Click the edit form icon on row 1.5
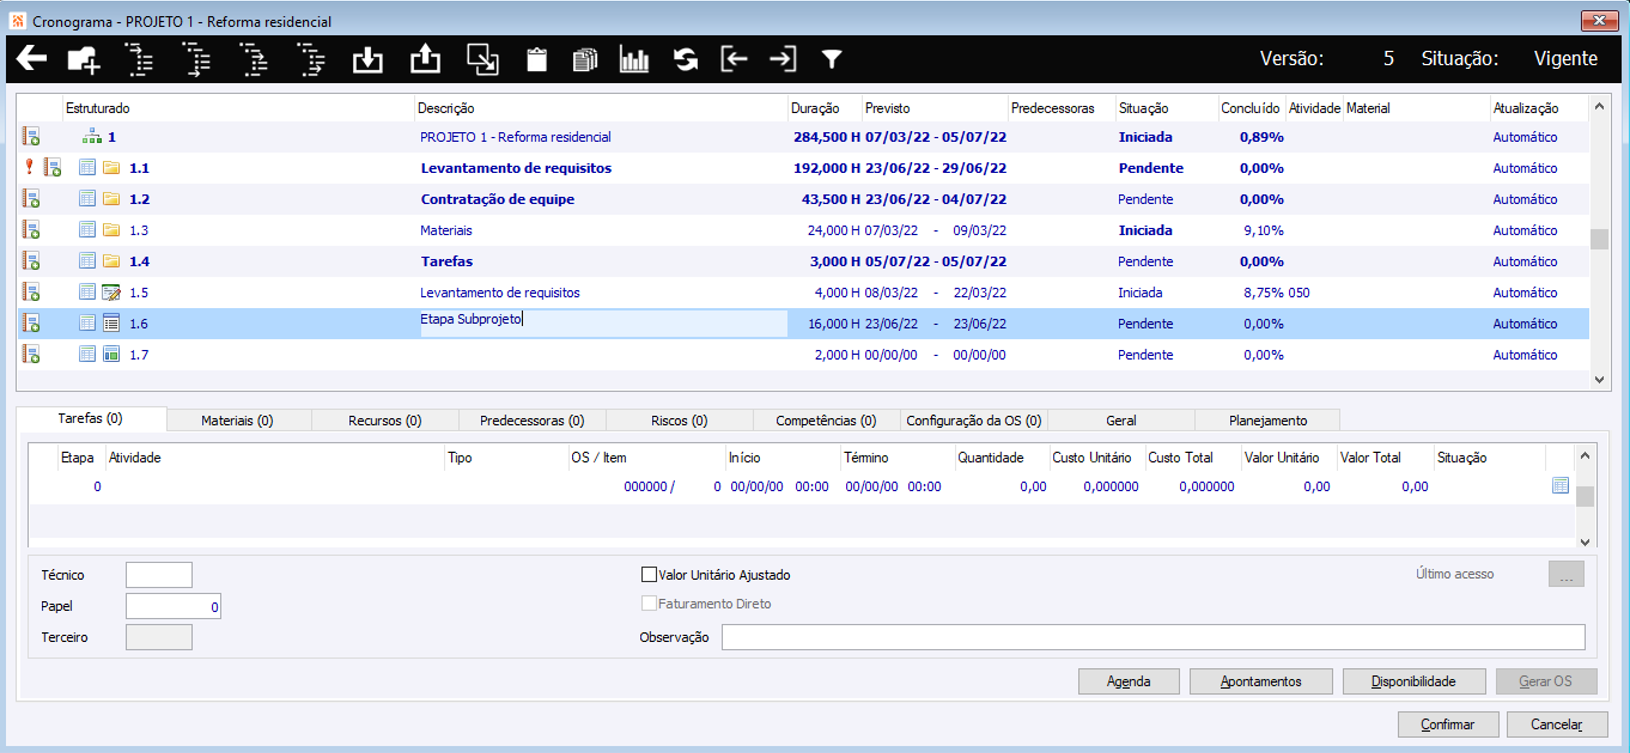Image resolution: width=1630 pixels, height=753 pixels. tap(111, 293)
